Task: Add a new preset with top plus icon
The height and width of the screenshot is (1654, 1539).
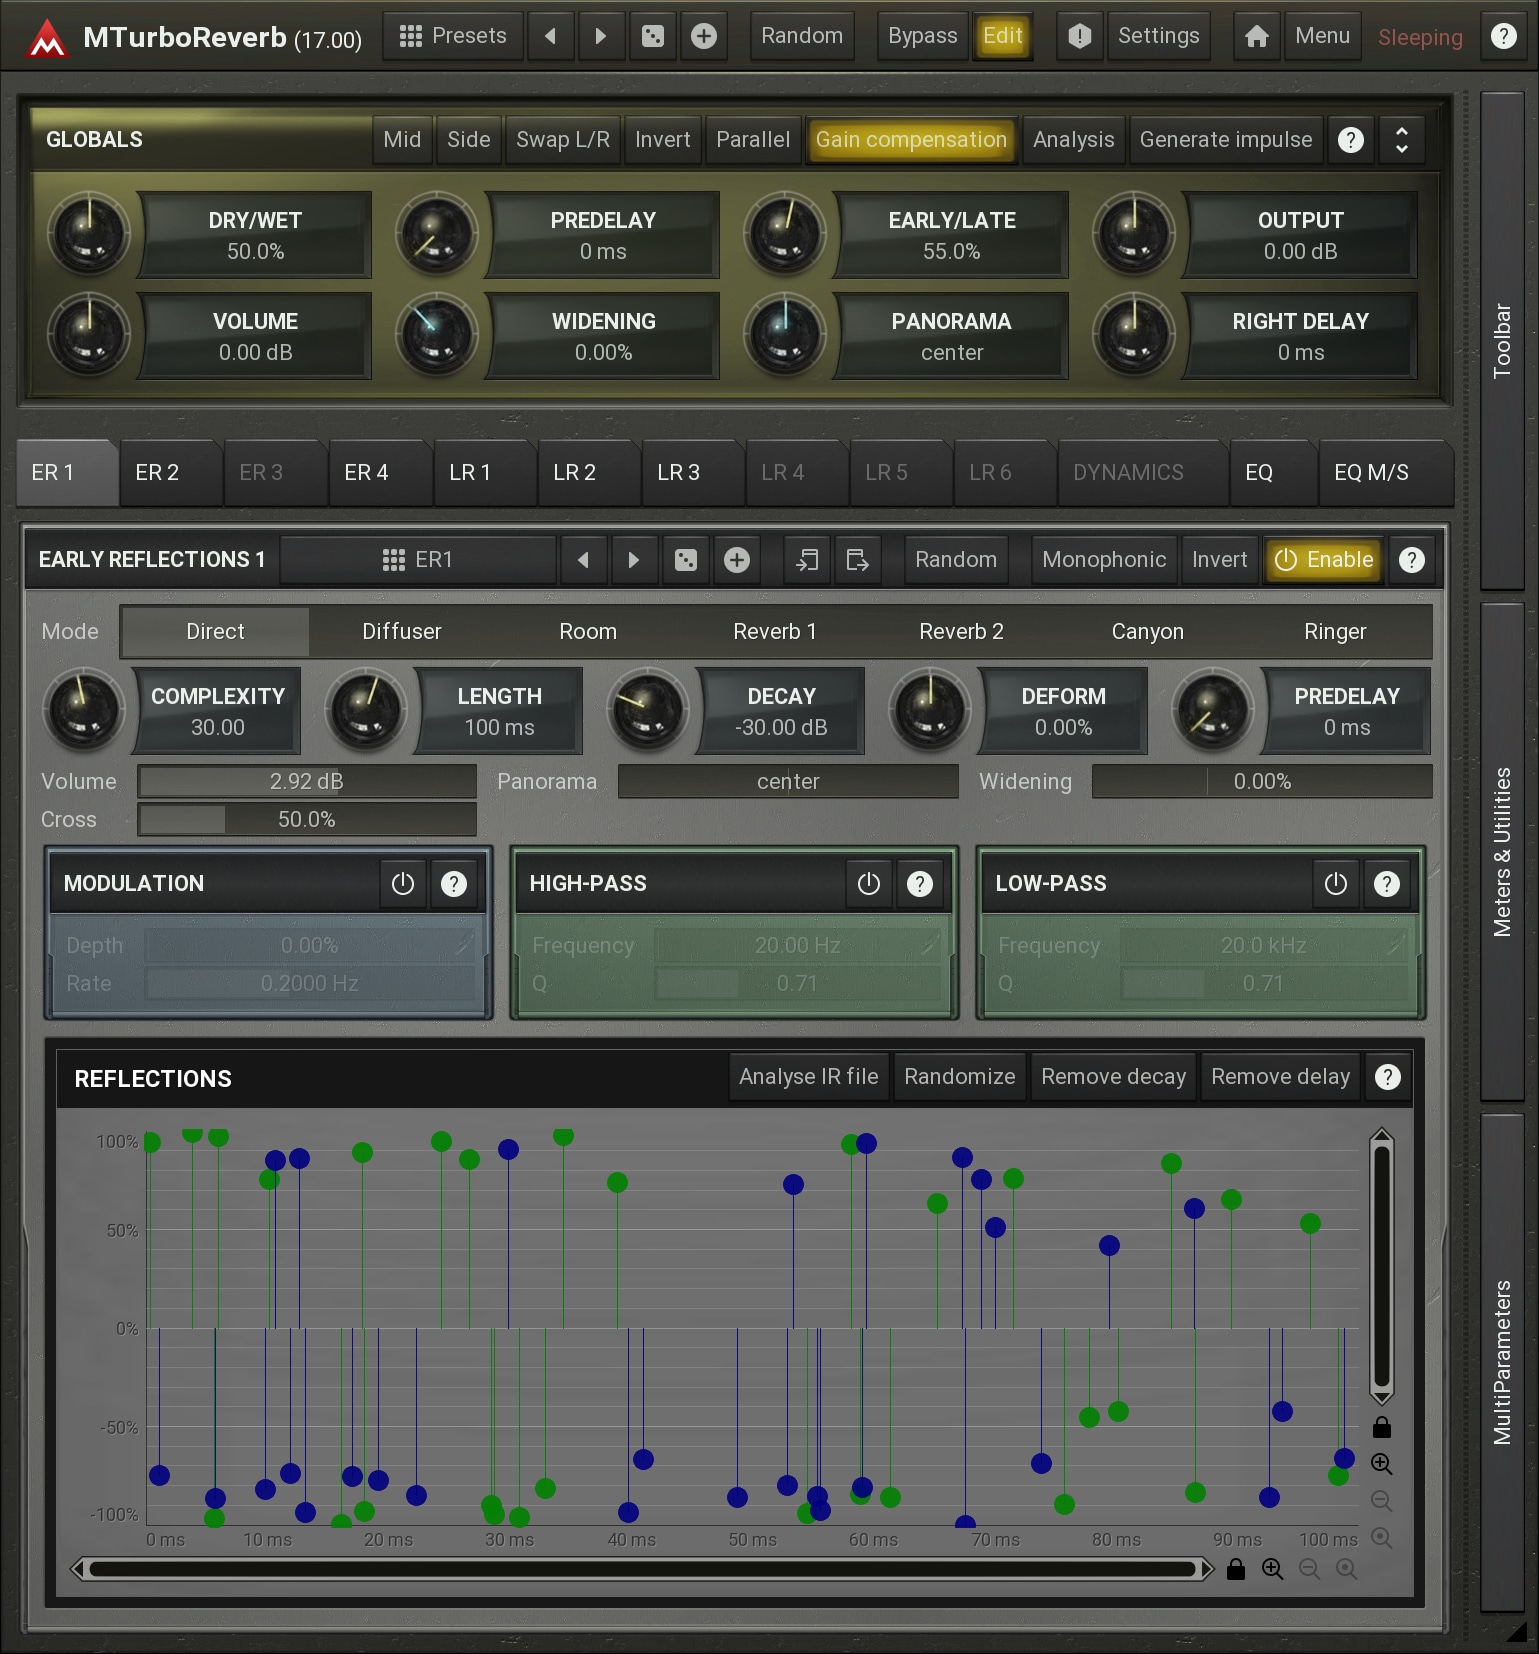Action: pos(704,37)
